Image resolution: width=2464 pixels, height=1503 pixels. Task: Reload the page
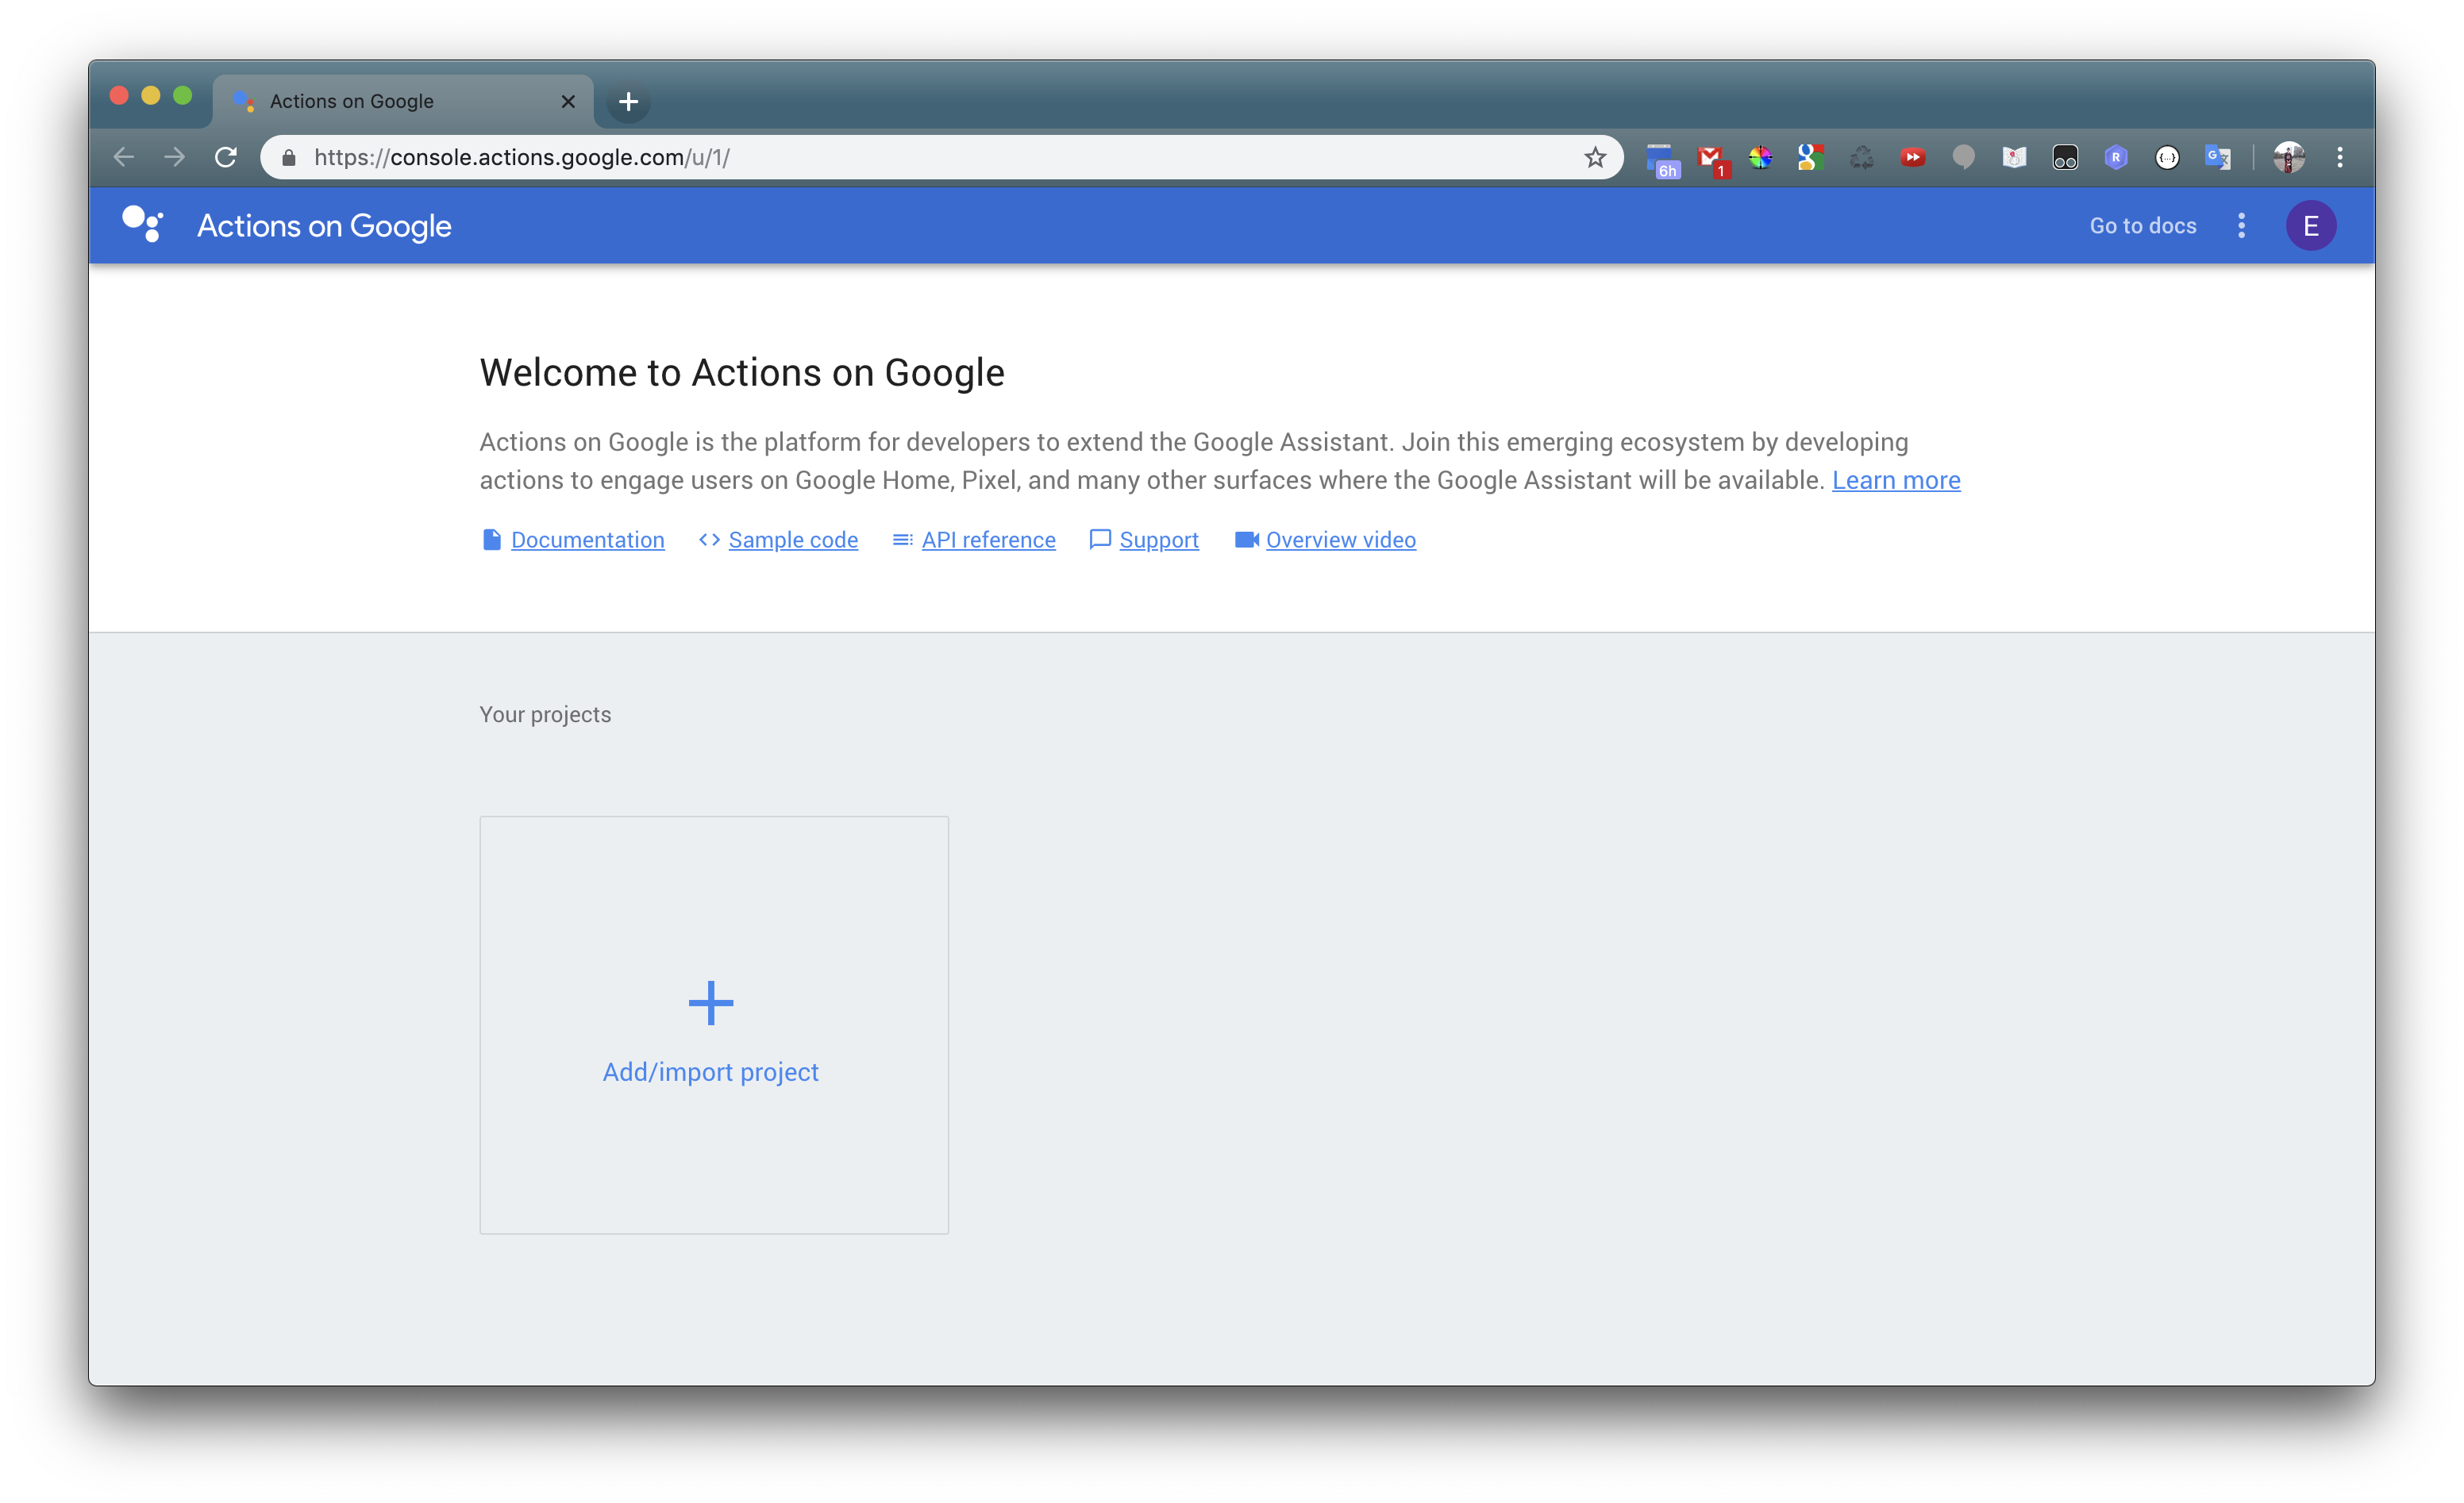pyautogui.click(x=226, y=157)
